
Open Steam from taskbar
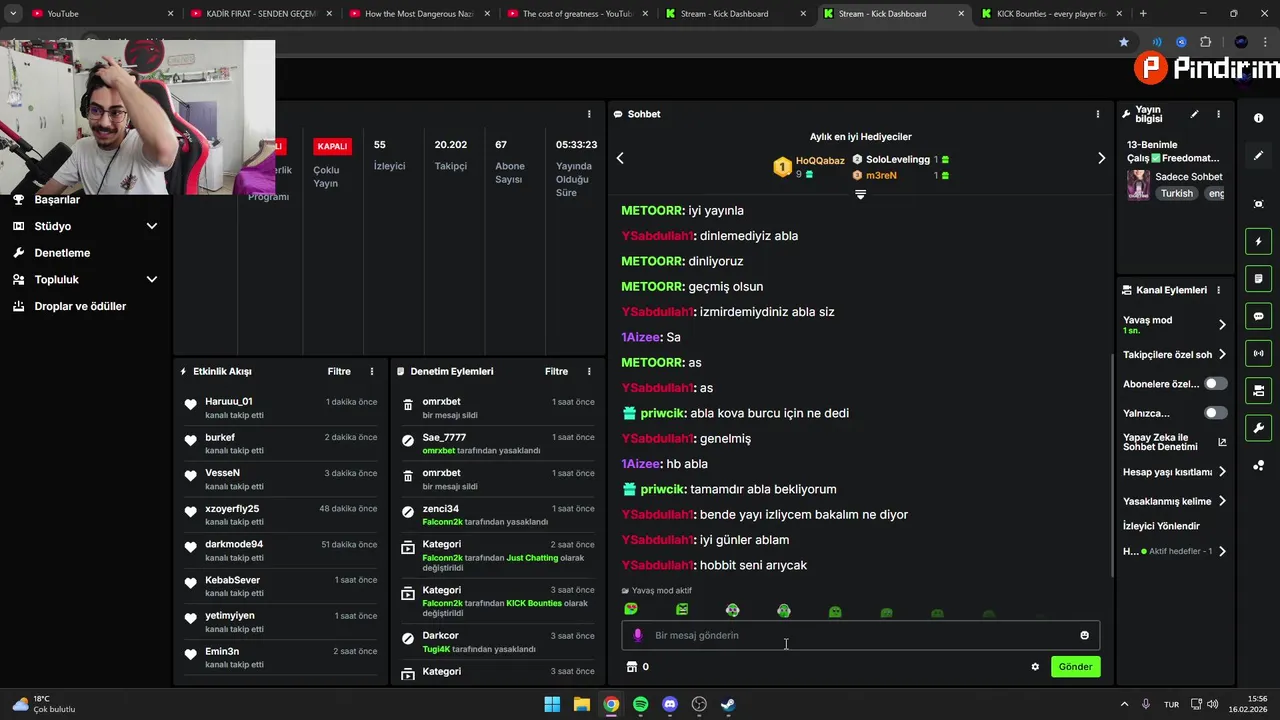728,704
